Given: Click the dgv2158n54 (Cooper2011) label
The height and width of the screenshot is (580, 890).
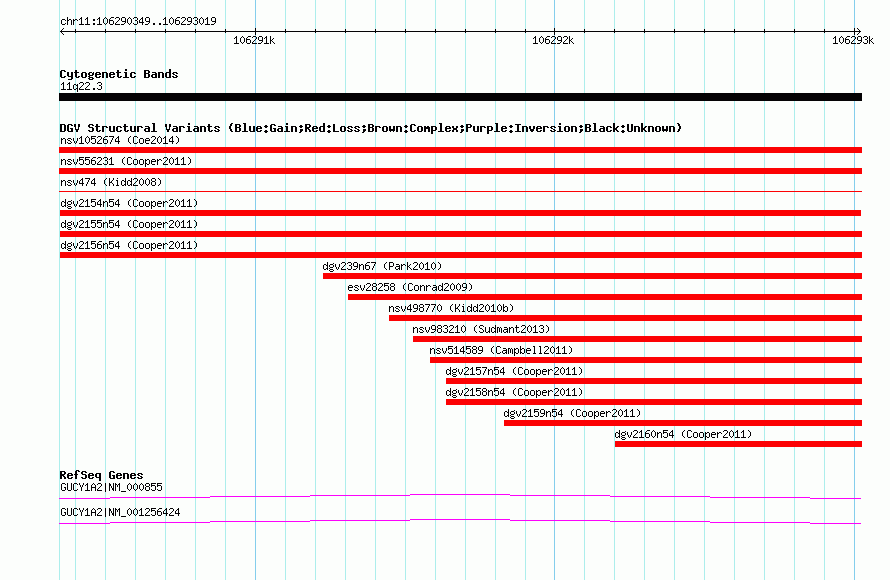Looking at the screenshot, I should (514, 392).
